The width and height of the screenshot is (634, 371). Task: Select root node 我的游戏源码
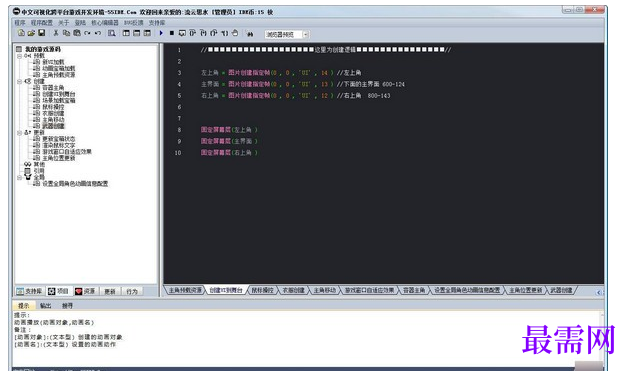click(x=43, y=49)
